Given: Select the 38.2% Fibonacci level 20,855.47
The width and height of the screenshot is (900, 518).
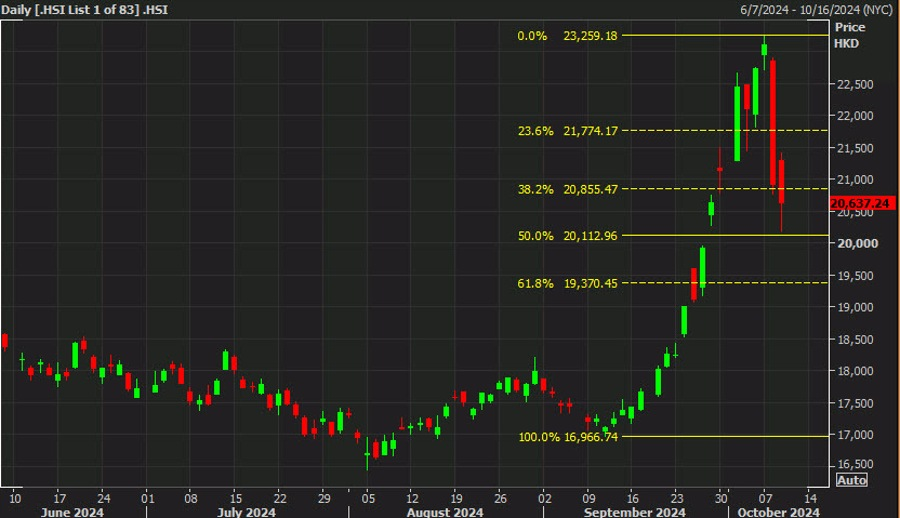Looking at the screenshot, I should pos(567,189).
